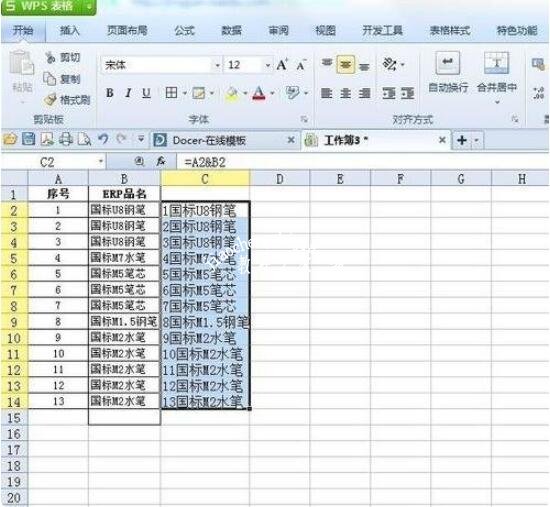Center text horizontally
Viewport: 550px width, 507px height.
pyautogui.click(x=346, y=93)
